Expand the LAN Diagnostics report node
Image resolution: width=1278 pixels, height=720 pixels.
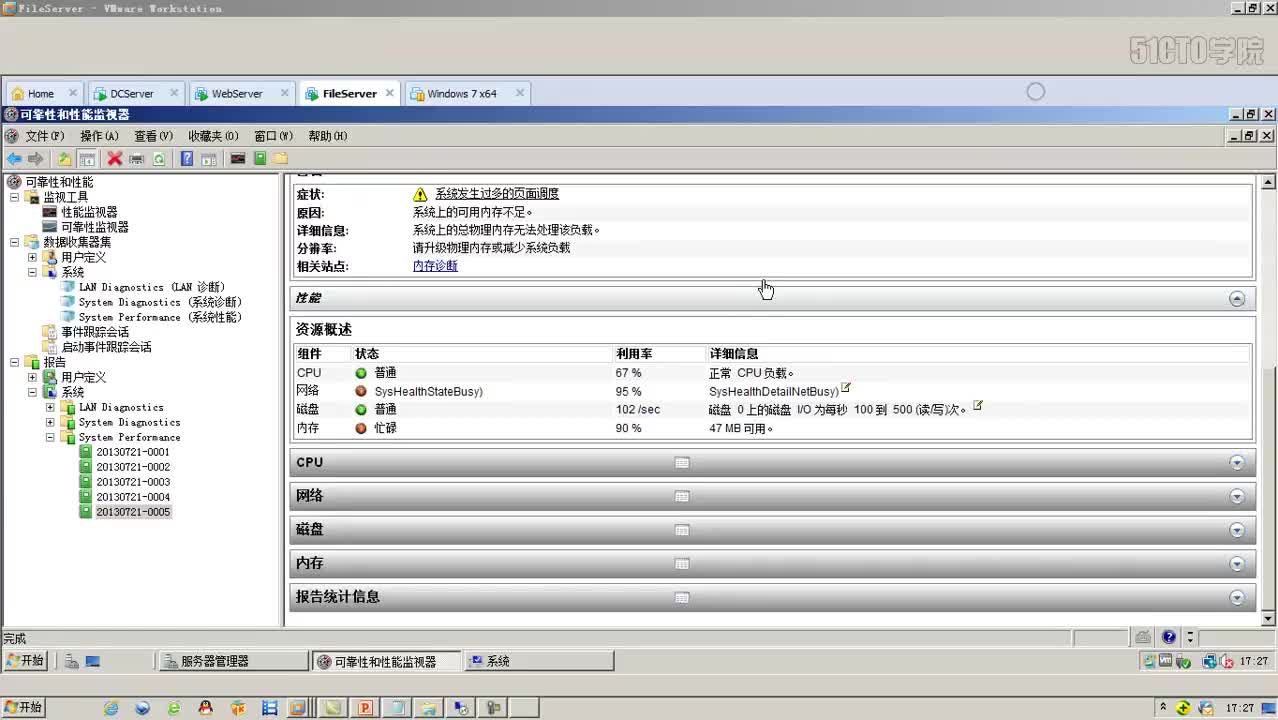point(51,407)
